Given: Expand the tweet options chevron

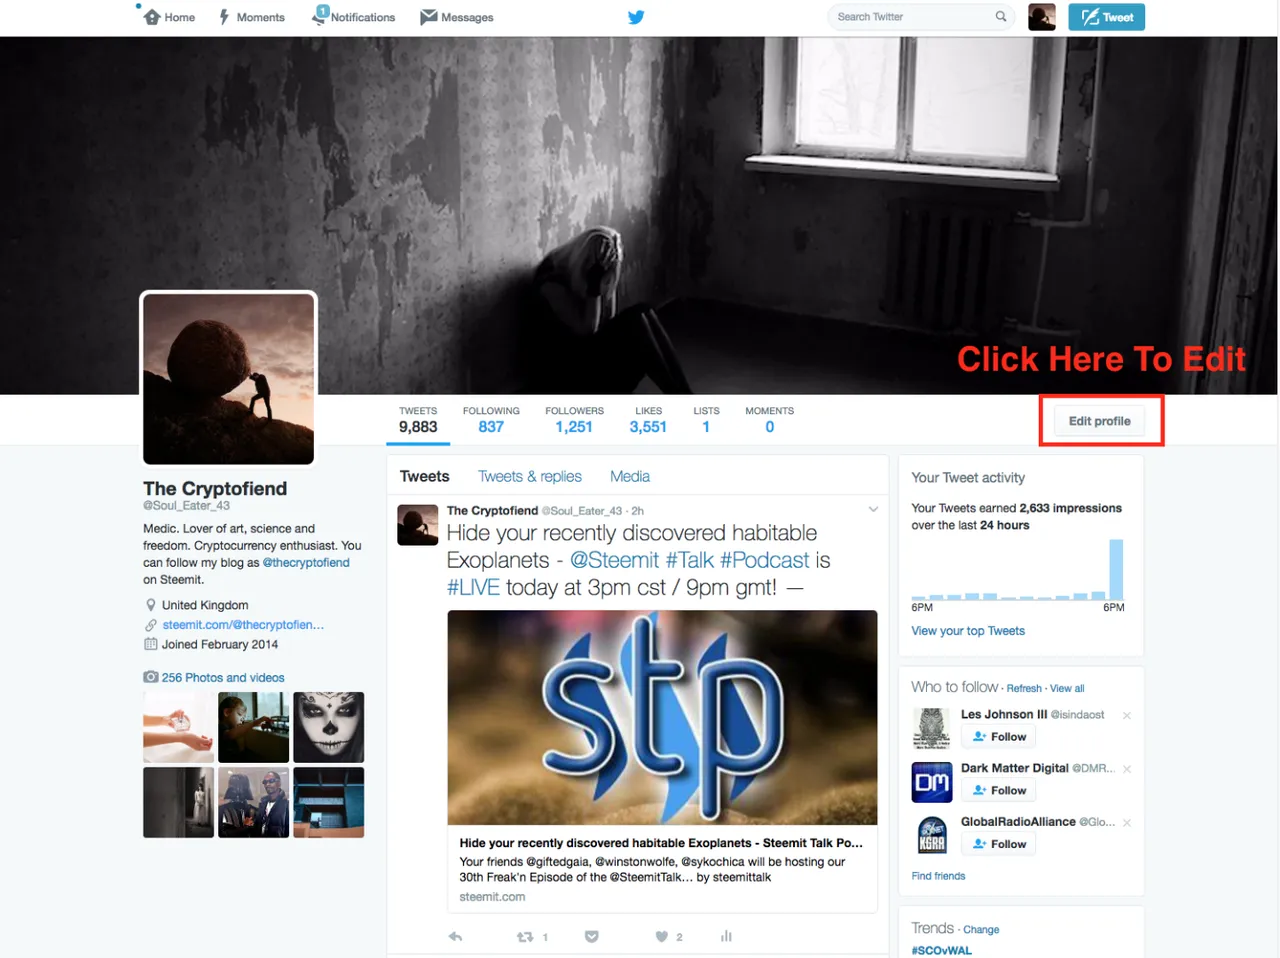Looking at the screenshot, I should (873, 510).
